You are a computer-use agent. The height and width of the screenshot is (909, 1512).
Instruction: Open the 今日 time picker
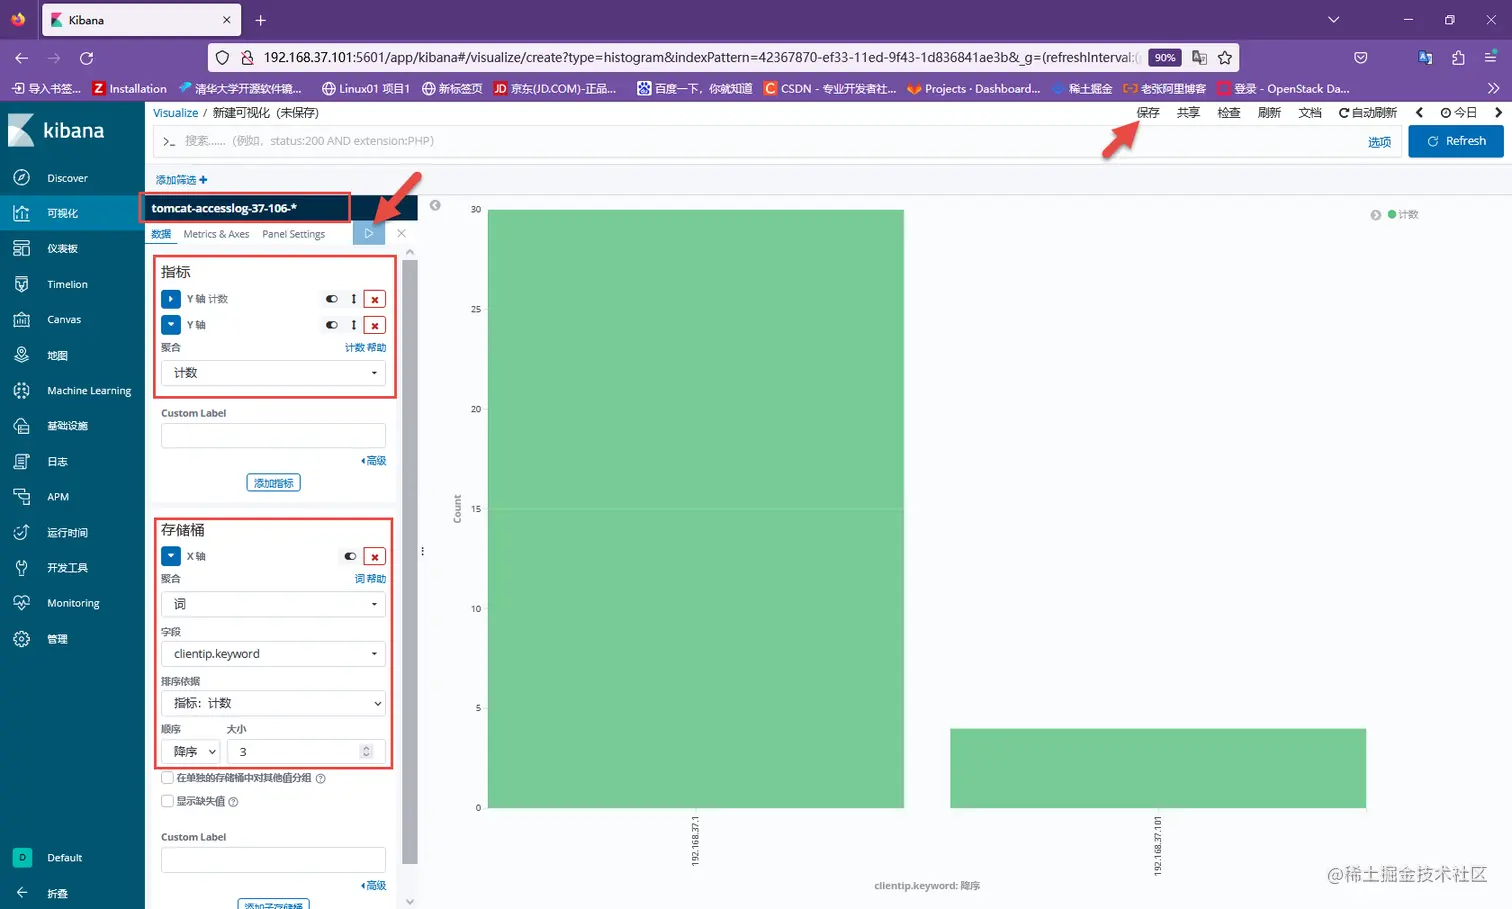1459,113
